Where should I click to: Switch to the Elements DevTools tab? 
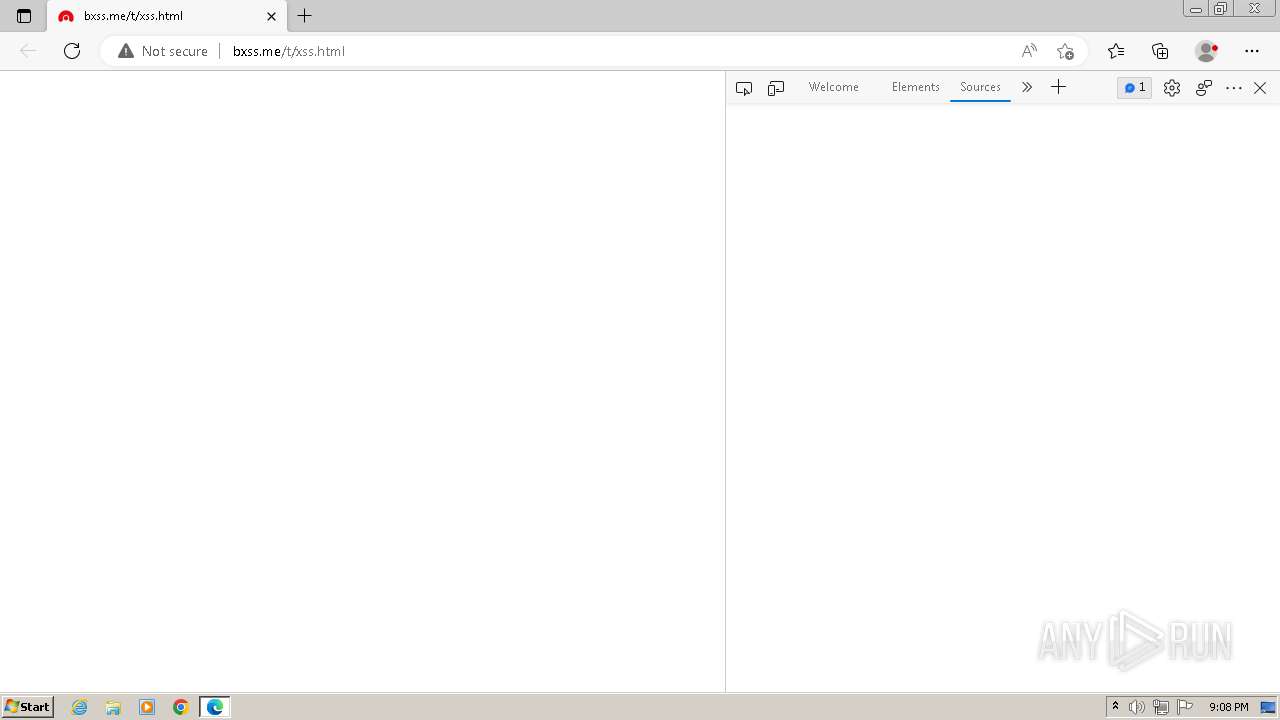[916, 87]
